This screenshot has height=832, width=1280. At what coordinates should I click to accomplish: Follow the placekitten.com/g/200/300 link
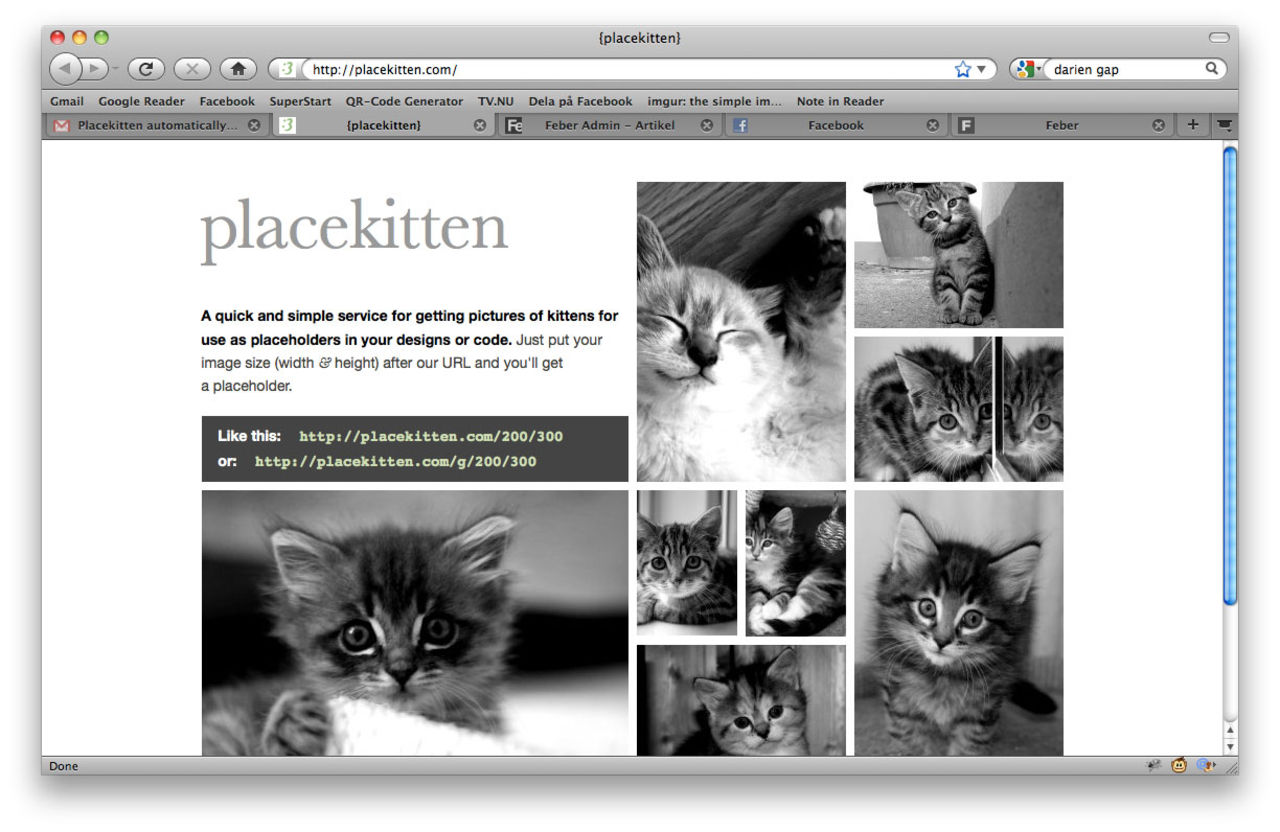(x=395, y=462)
